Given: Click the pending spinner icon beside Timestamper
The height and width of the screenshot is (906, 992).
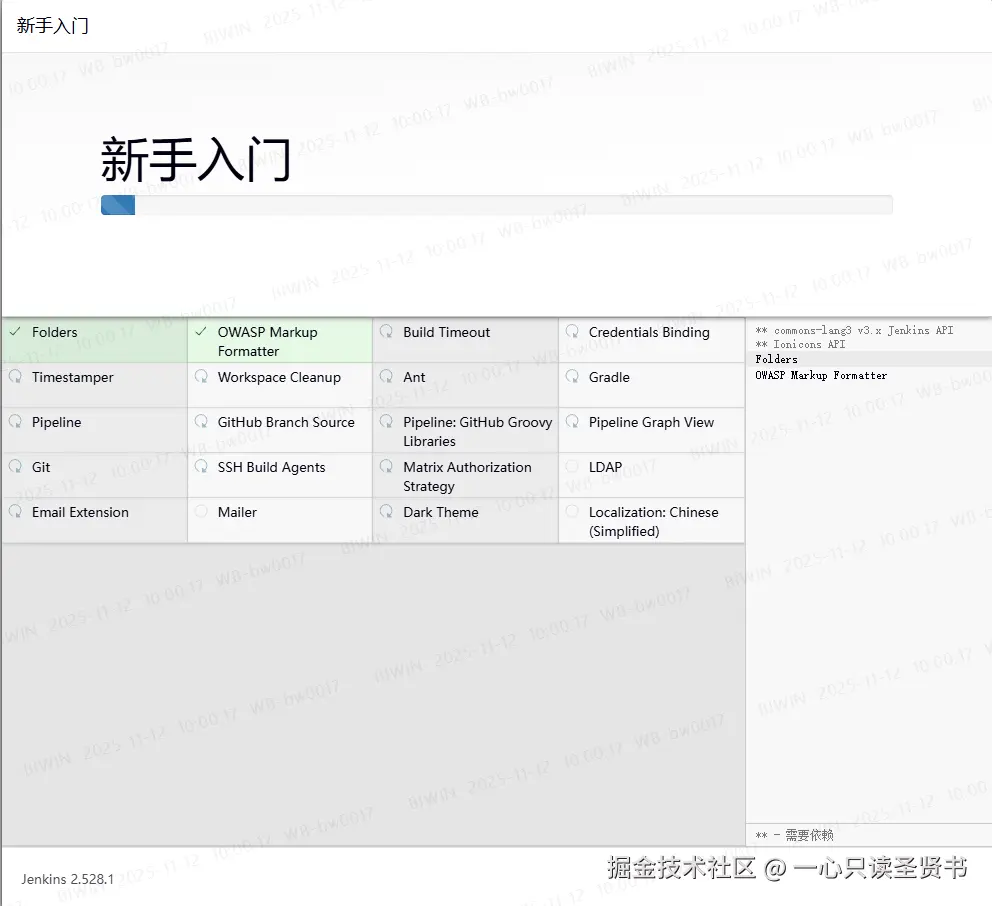Looking at the screenshot, I should (15, 376).
